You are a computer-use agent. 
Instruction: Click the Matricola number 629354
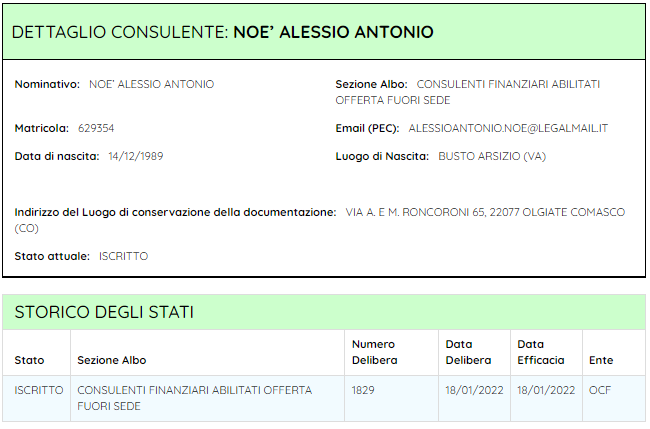coord(96,128)
